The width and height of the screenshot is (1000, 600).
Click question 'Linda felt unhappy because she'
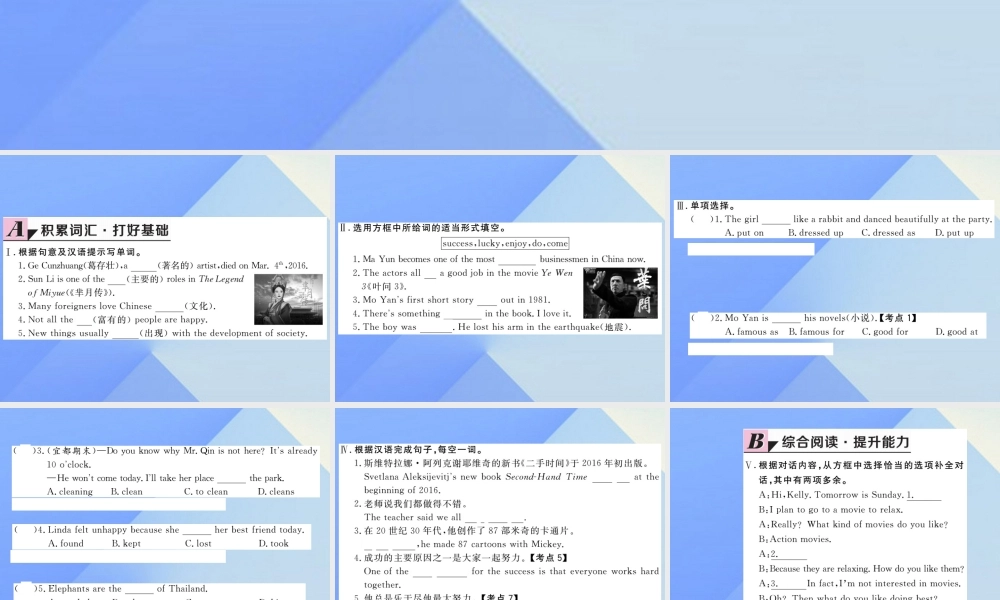pyautogui.click(x=159, y=529)
